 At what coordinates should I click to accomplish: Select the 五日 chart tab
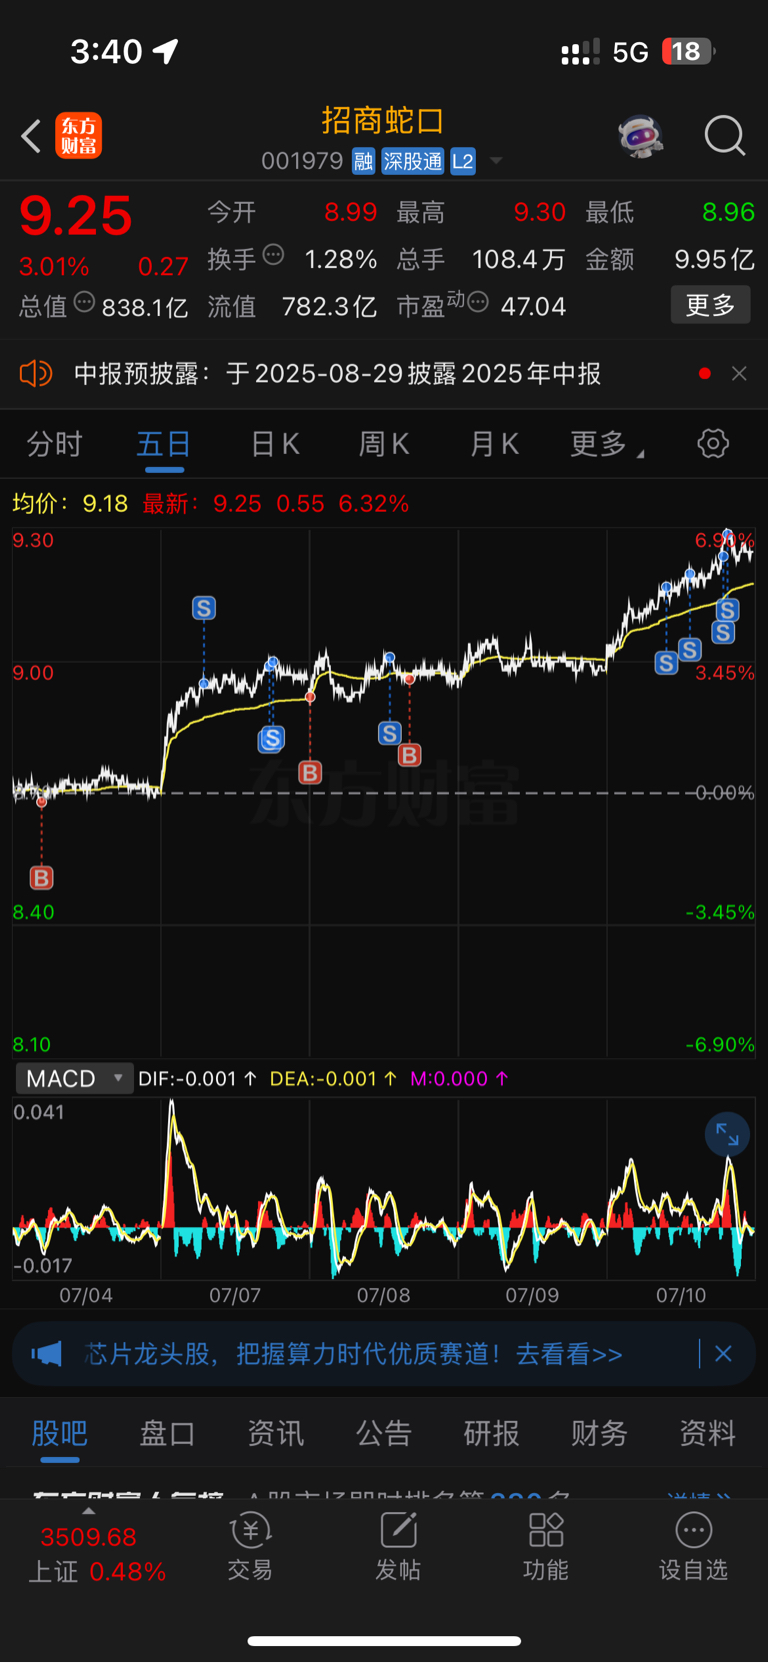[x=164, y=444]
